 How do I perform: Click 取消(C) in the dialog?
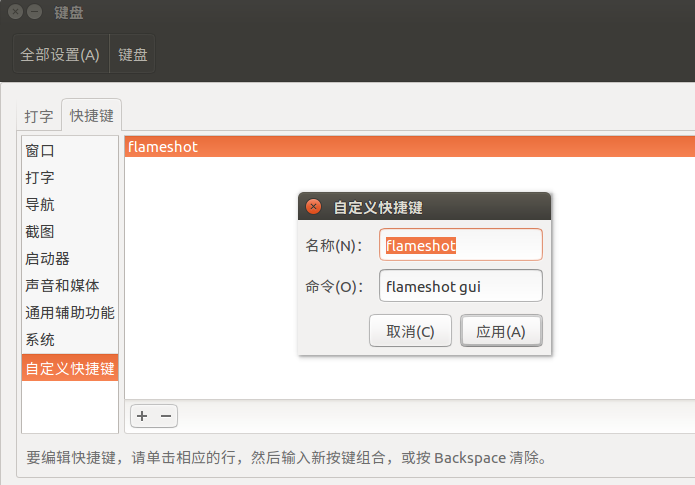(410, 331)
